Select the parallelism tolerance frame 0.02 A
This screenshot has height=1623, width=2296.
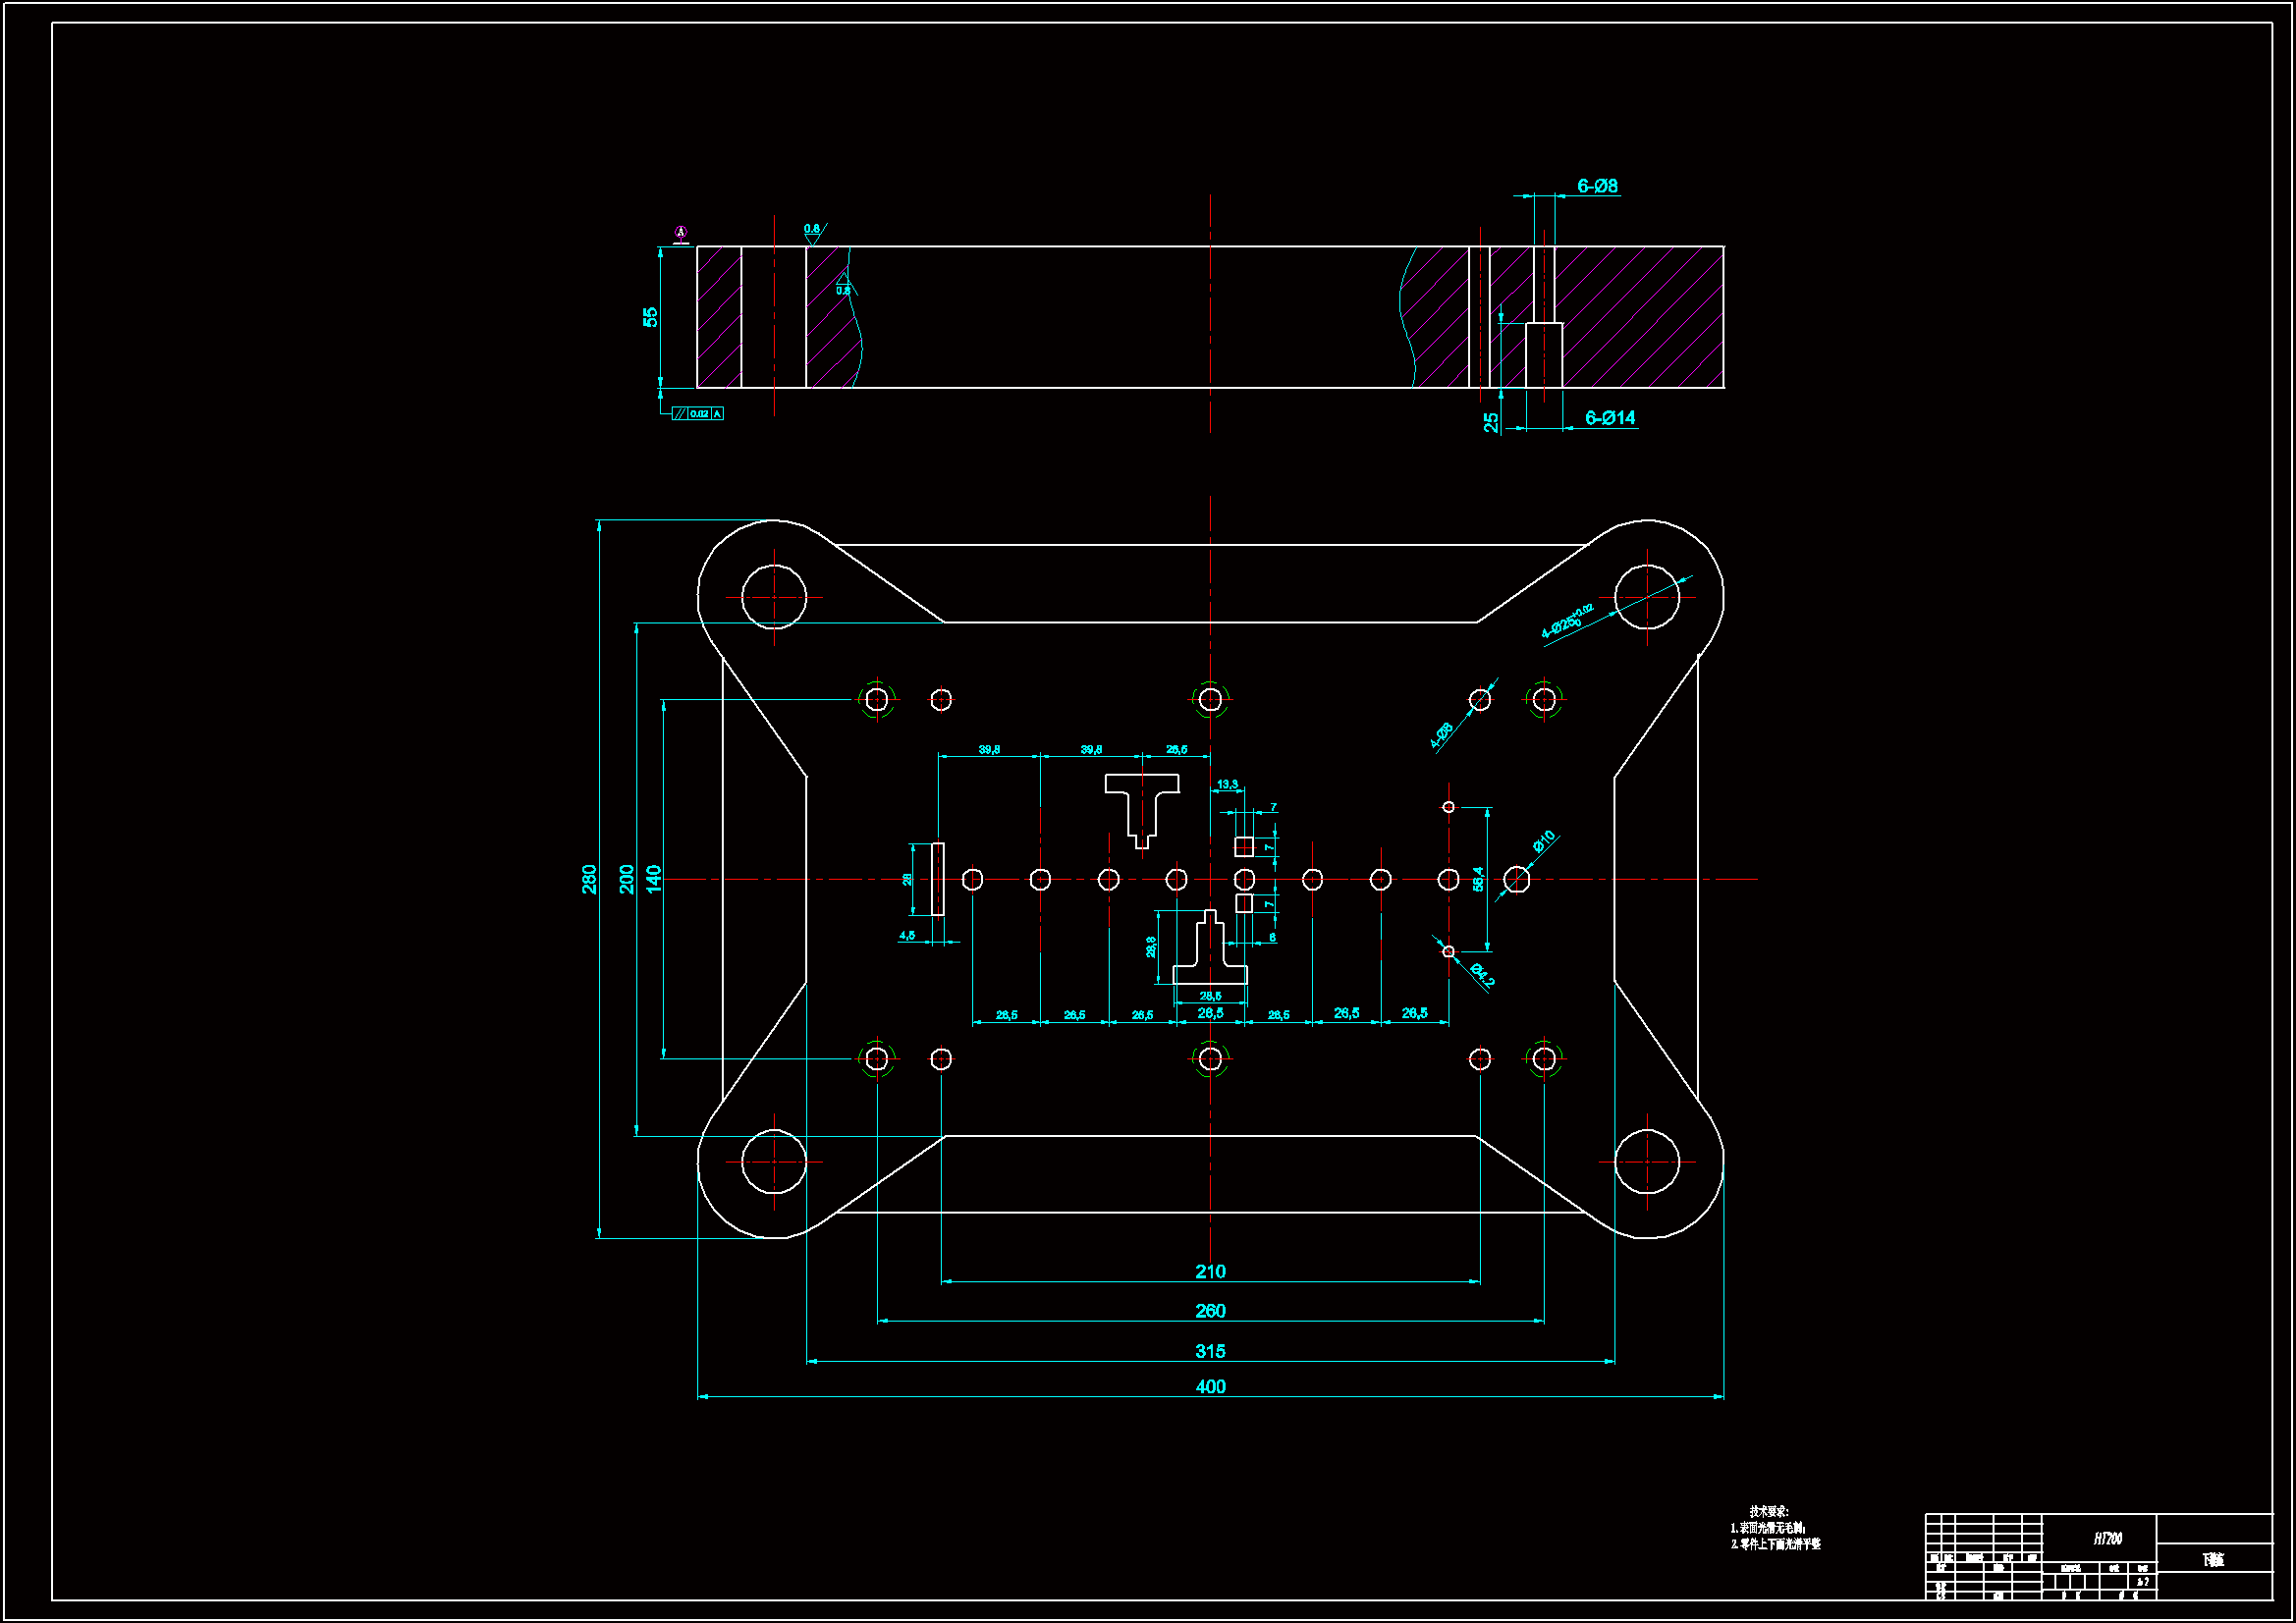coord(698,414)
